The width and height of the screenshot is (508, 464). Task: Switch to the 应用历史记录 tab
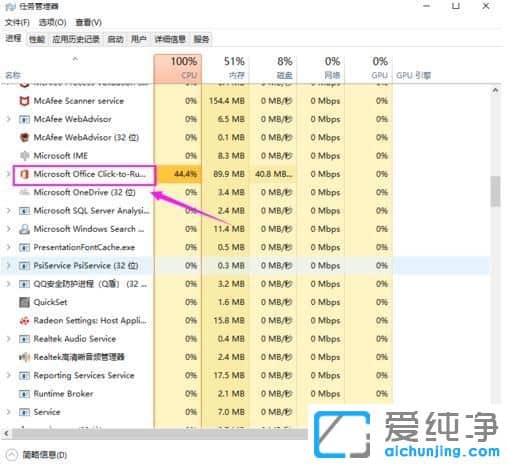click(76, 39)
